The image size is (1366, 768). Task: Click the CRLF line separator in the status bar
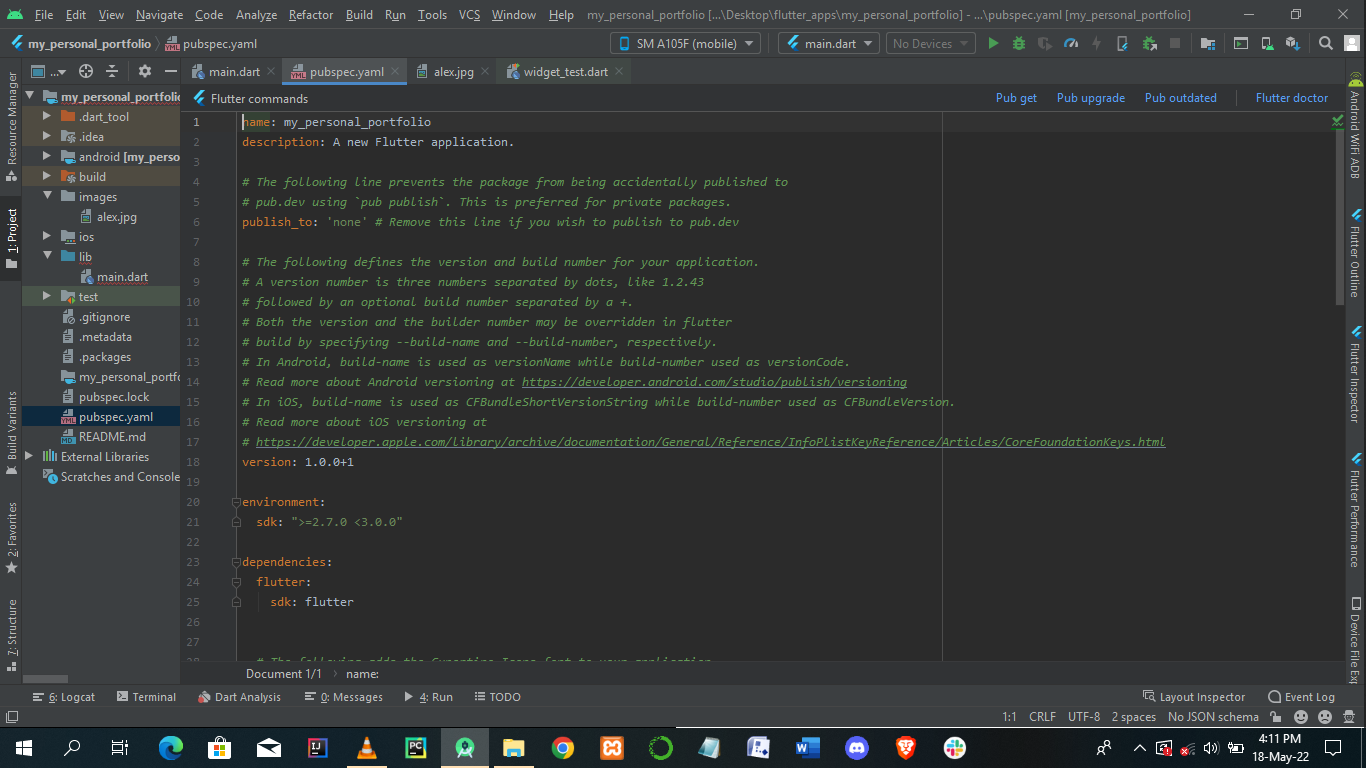point(1042,717)
